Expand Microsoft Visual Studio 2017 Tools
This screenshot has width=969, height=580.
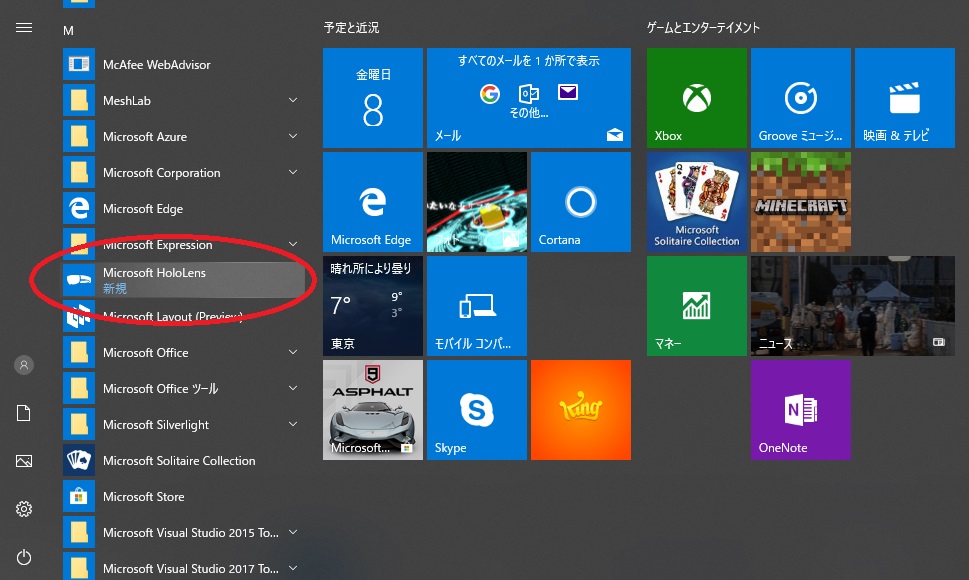(x=292, y=568)
